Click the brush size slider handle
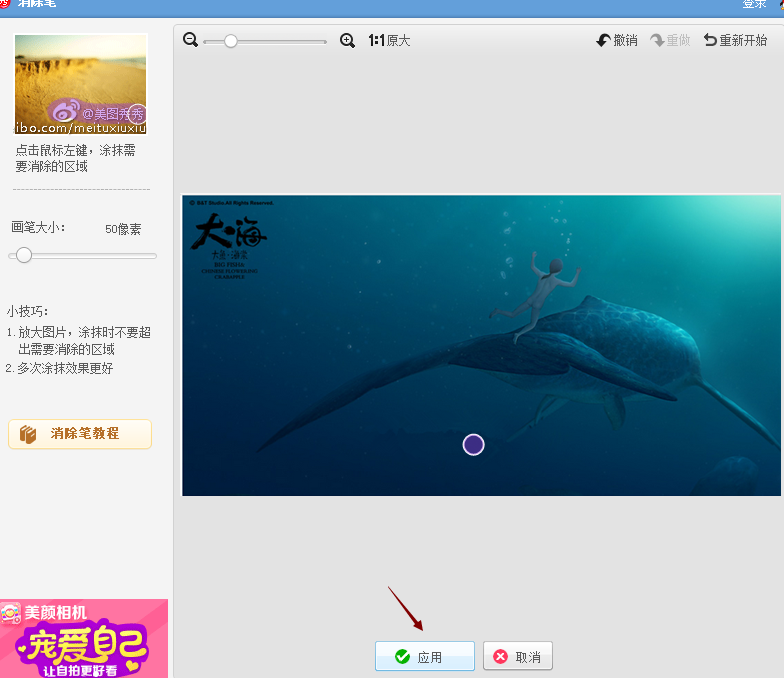This screenshot has width=784, height=678. (24, 256)
